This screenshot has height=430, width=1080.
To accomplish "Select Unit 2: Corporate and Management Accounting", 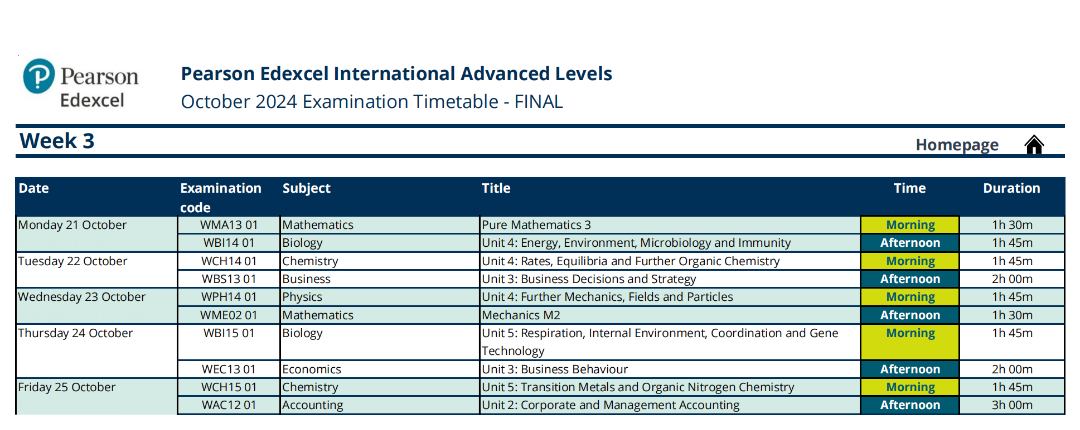I will (670, 405).
